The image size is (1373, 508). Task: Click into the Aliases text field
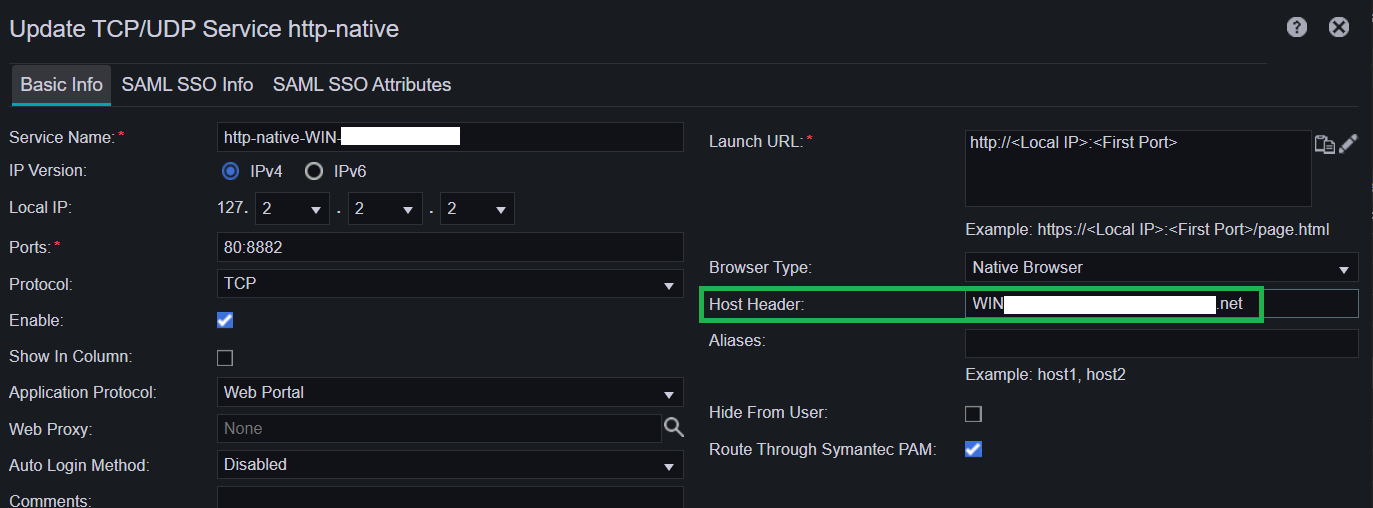1161,343
